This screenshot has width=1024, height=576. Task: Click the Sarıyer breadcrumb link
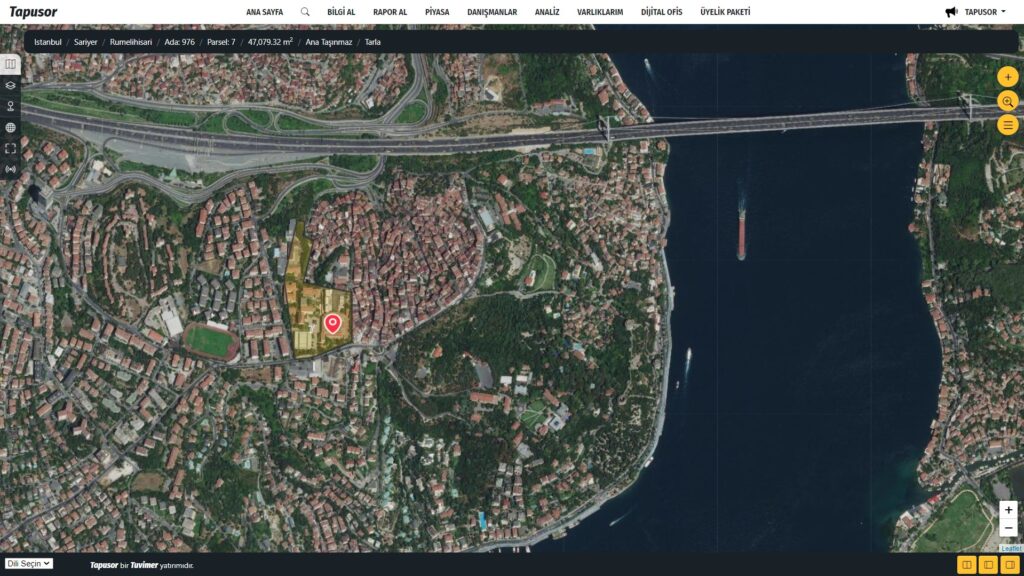pos(84,42)
